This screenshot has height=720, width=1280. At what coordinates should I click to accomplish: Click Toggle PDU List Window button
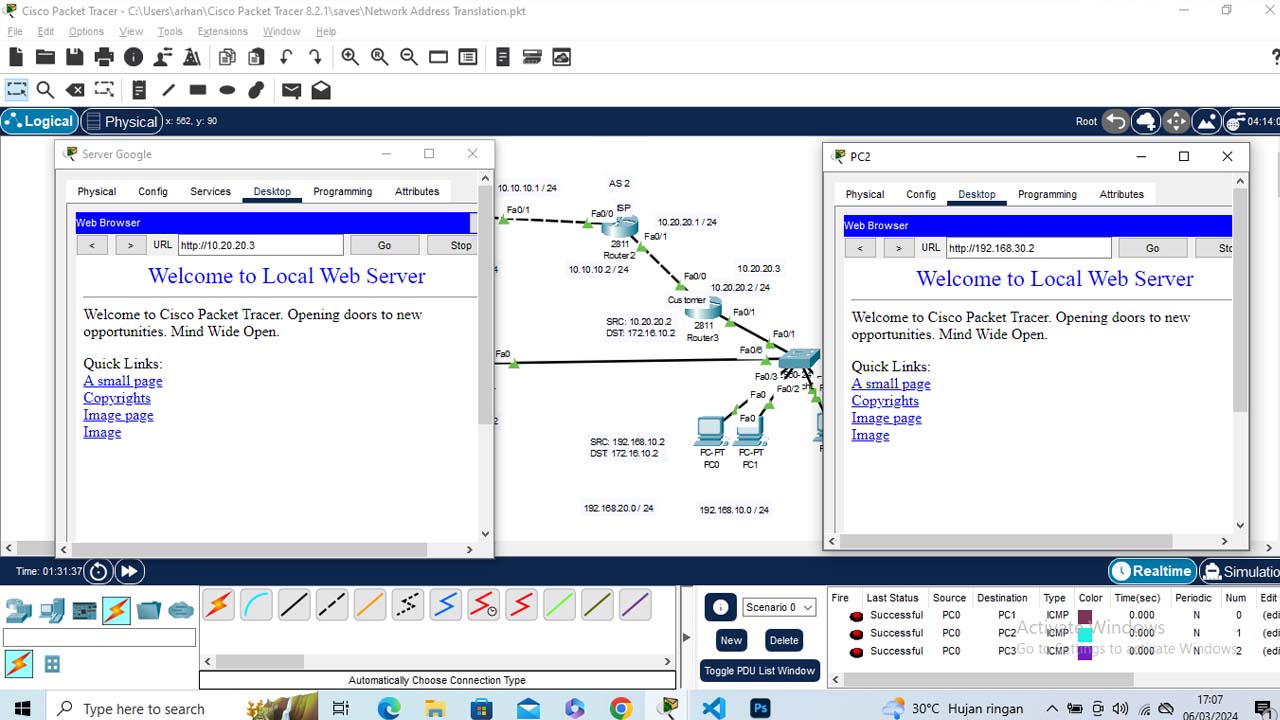759,670
